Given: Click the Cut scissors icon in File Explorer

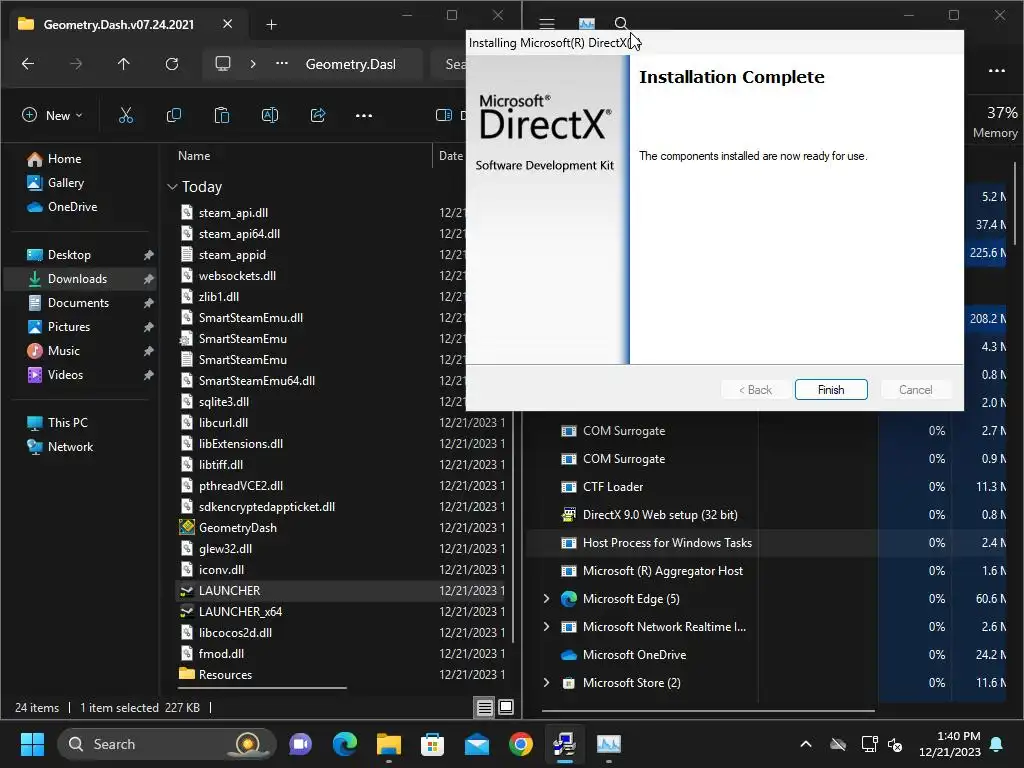Looking at the screenshot, I should point(125,116).
